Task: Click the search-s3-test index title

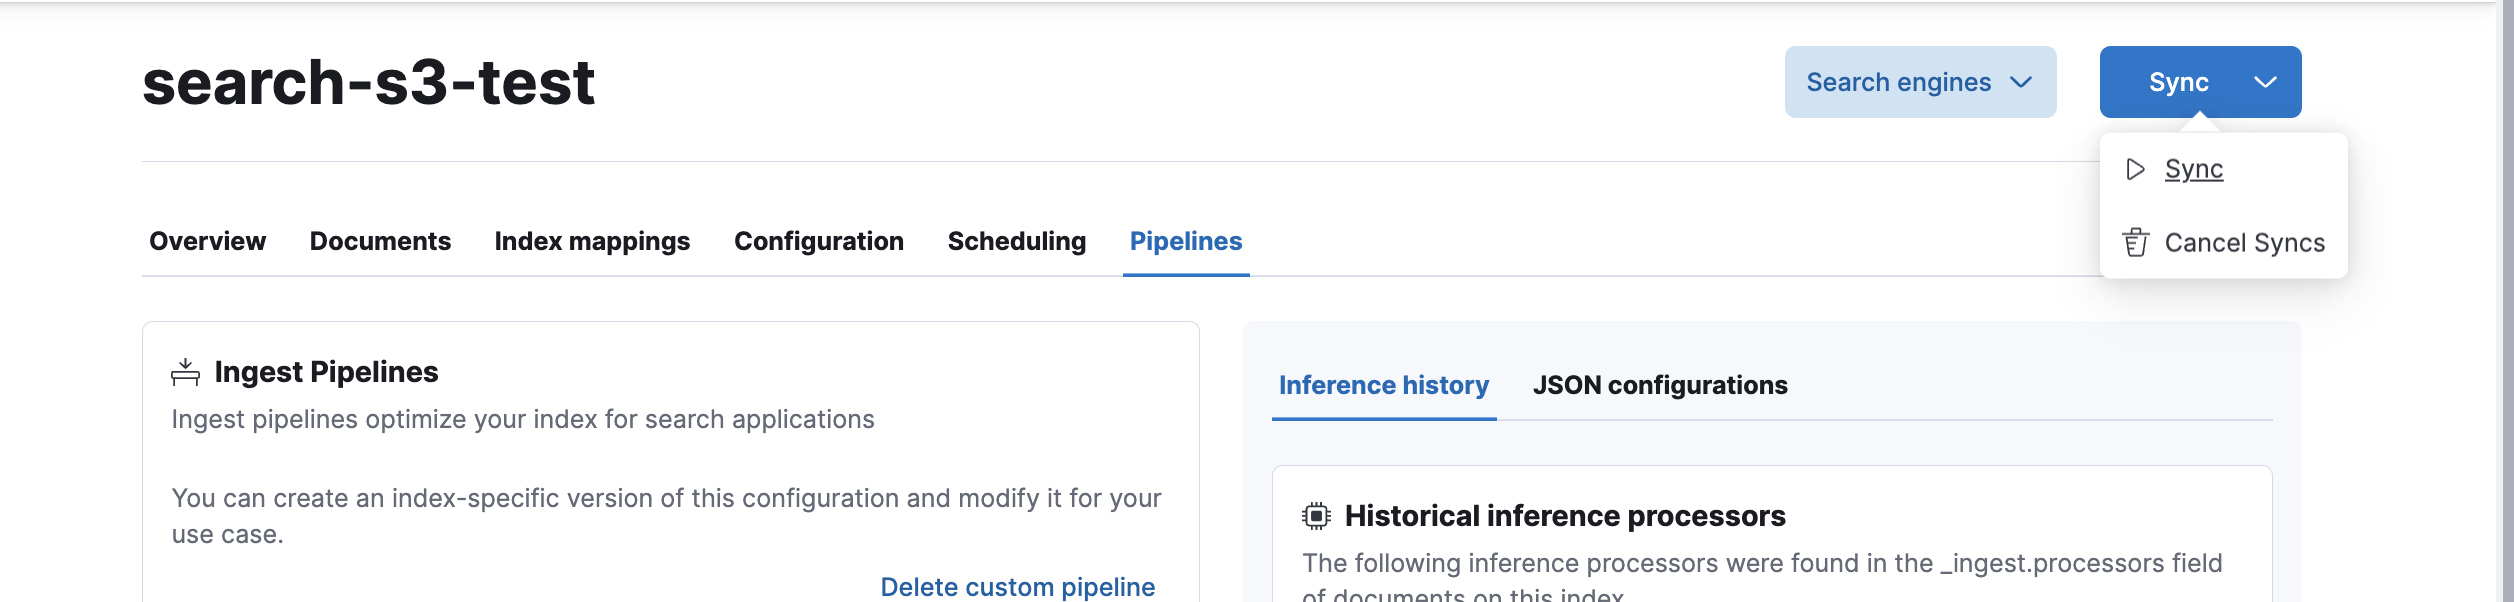Action: point(368,82)
